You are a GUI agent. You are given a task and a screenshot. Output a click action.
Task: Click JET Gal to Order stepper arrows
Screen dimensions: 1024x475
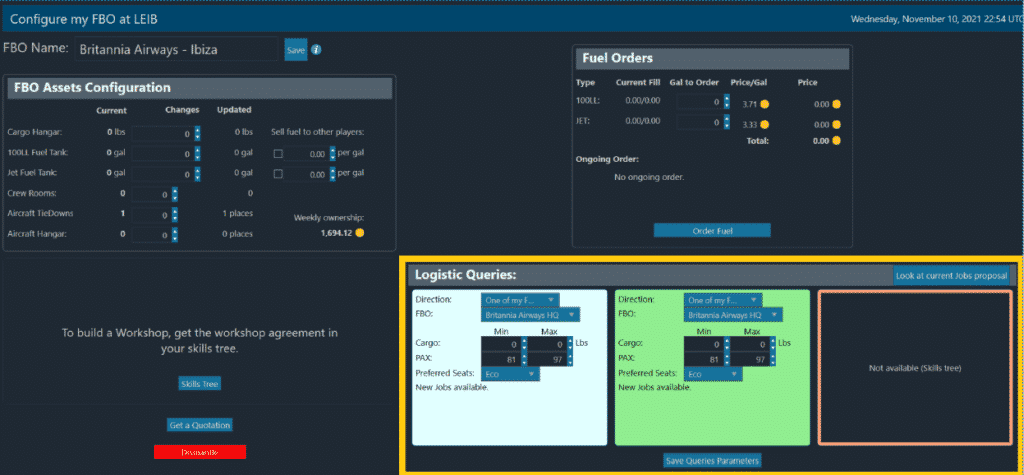coord(727,122)
